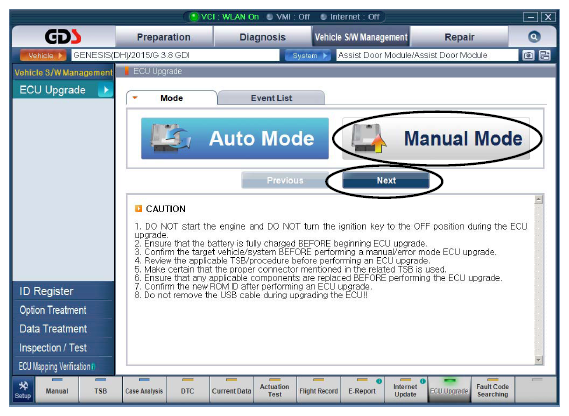Click the camera screenshot icon beside system field
Image resolution: width=569 pixels, height=416 pixels.
[x=528, y=55]
